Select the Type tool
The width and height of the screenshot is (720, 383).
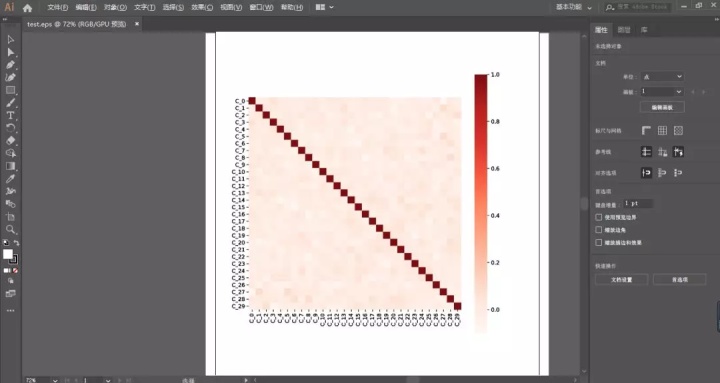(11, 116)
